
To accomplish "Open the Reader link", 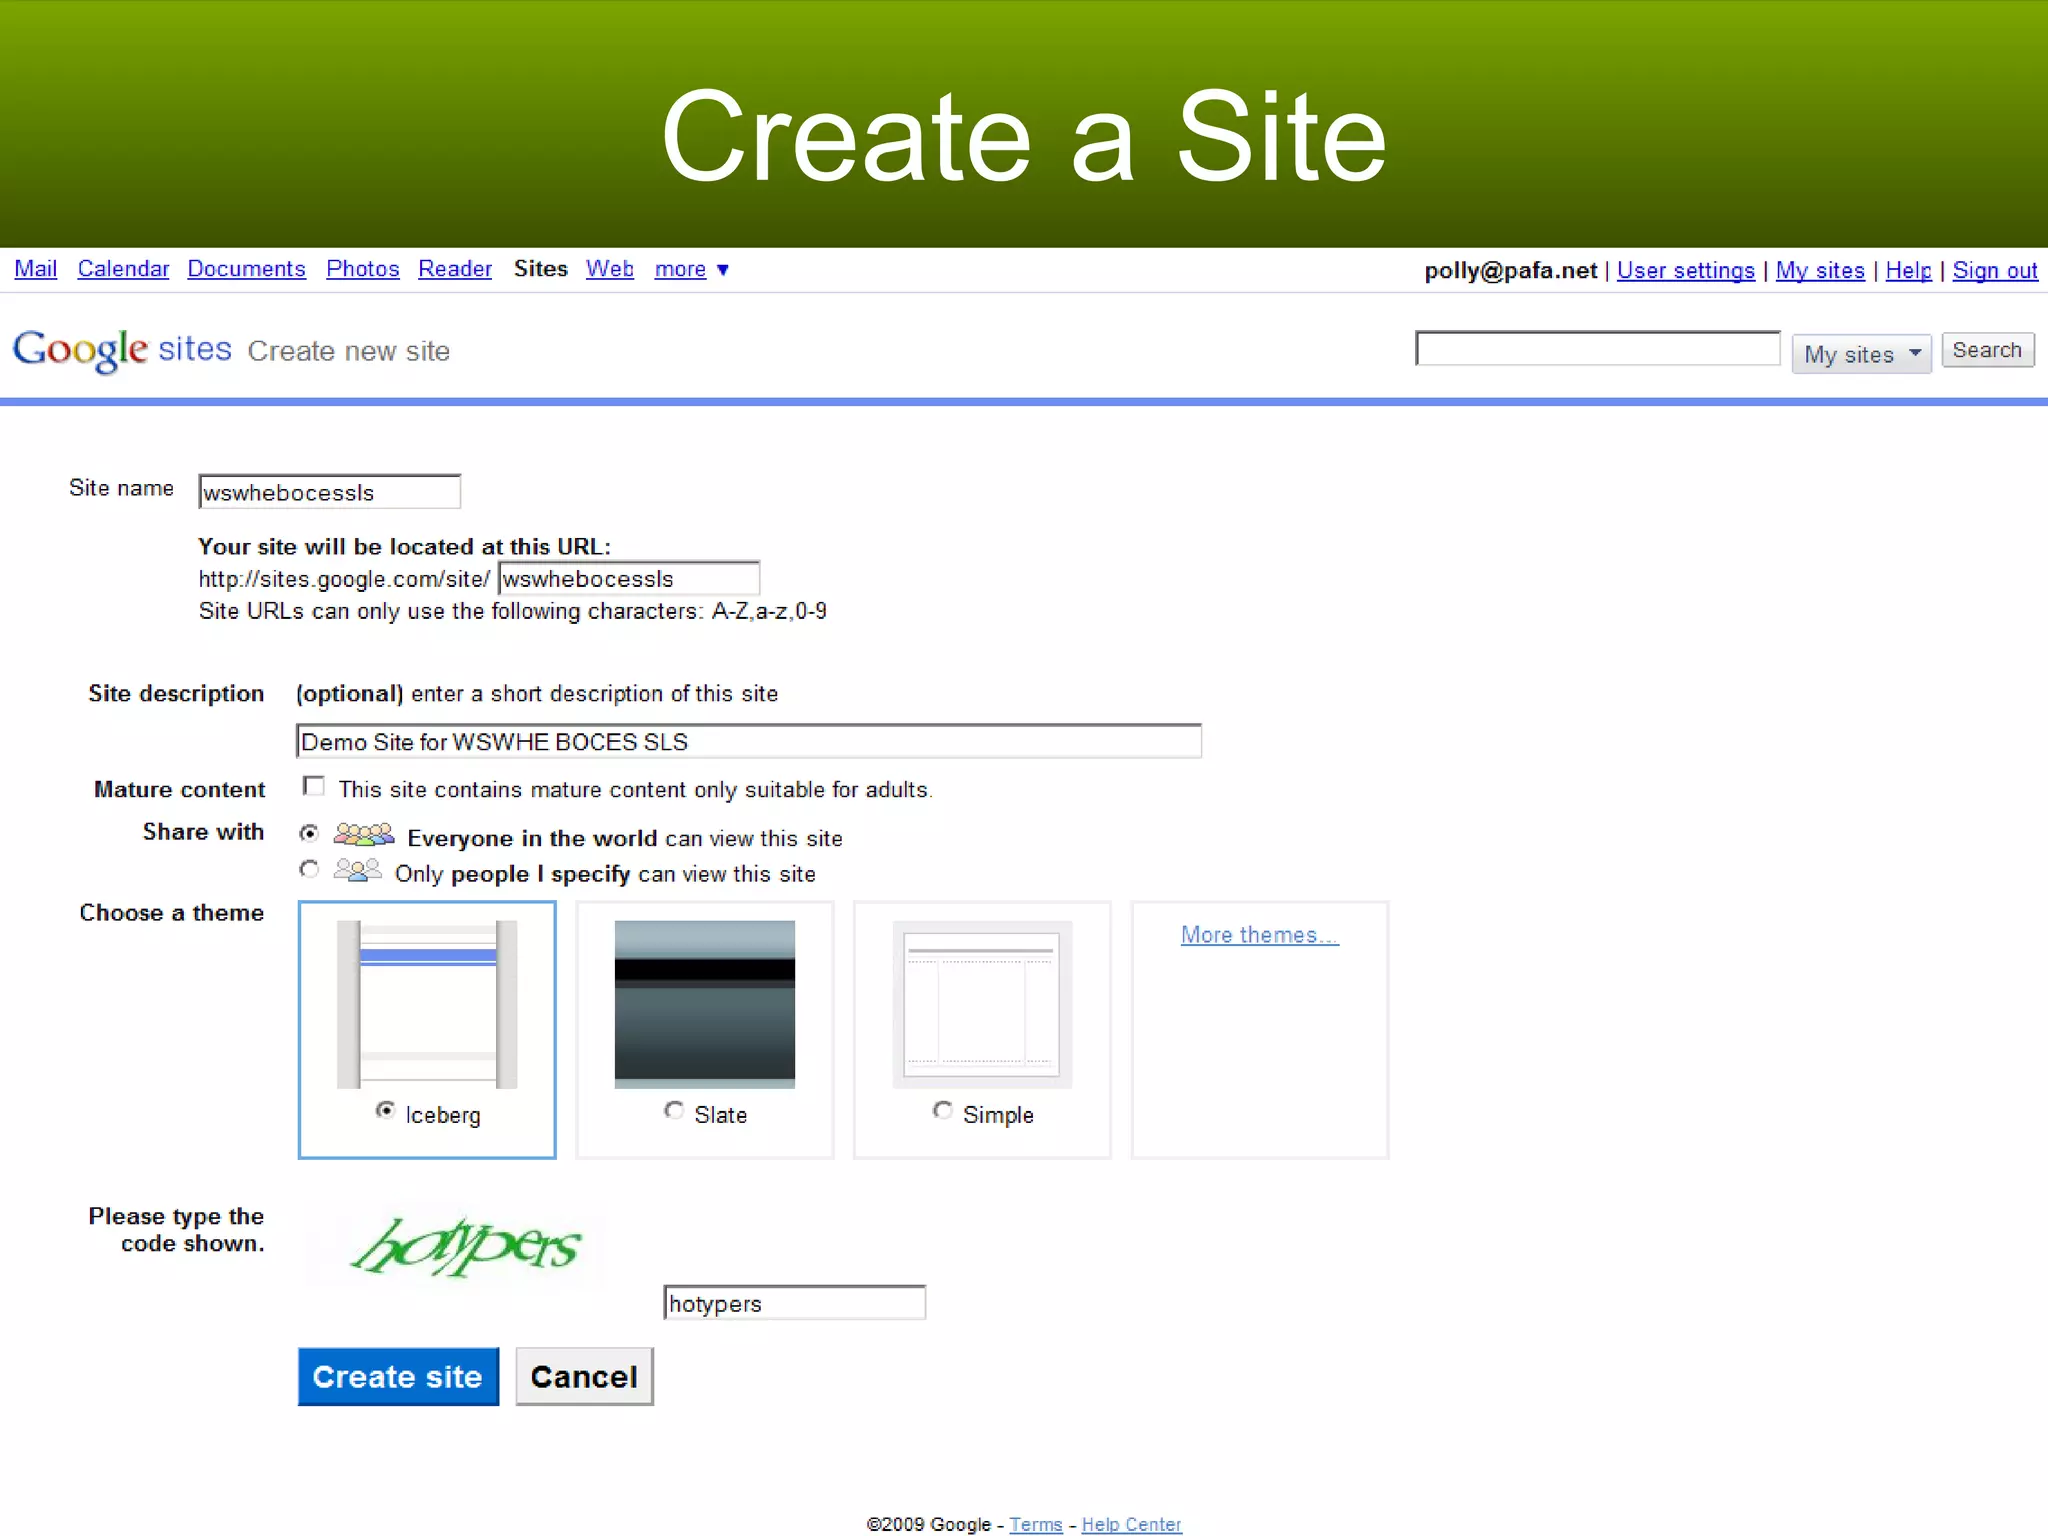I will (455, 269).
